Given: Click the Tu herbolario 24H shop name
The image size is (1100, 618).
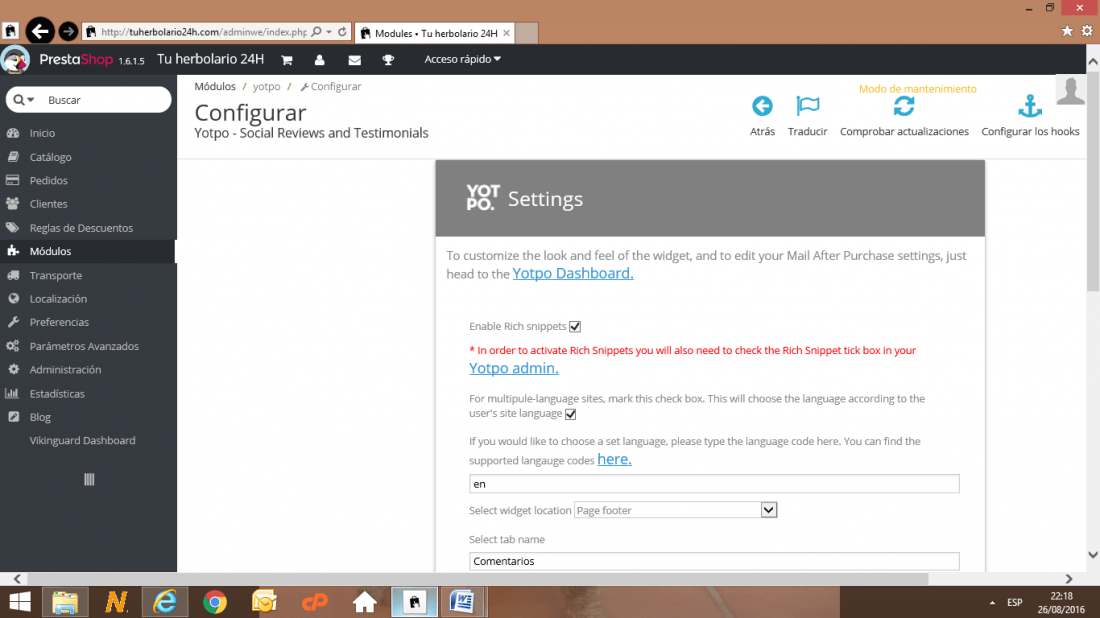Looking at the screenshot, I should pos(210,59).
